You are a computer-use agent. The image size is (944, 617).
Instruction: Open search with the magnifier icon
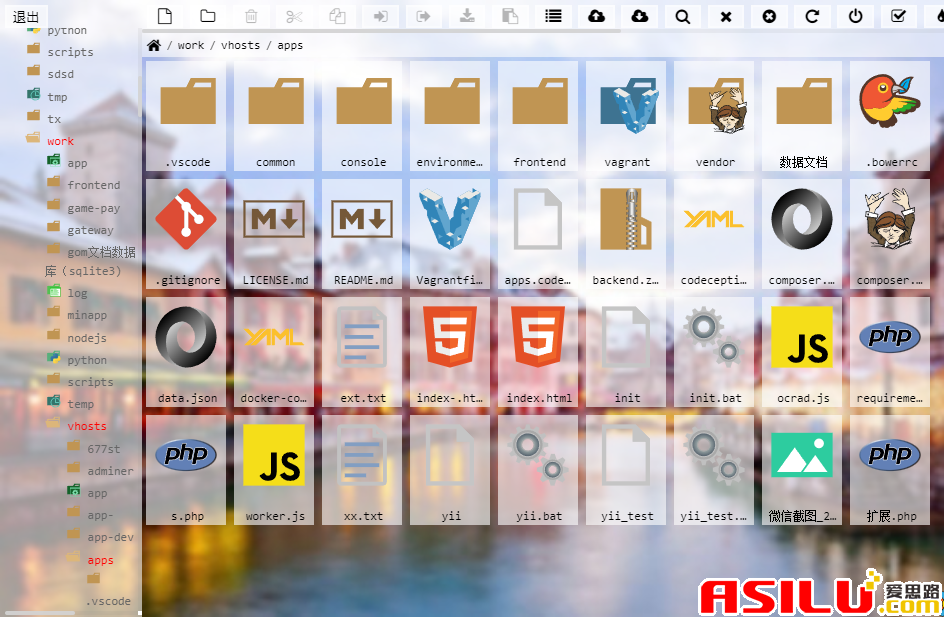683,16
